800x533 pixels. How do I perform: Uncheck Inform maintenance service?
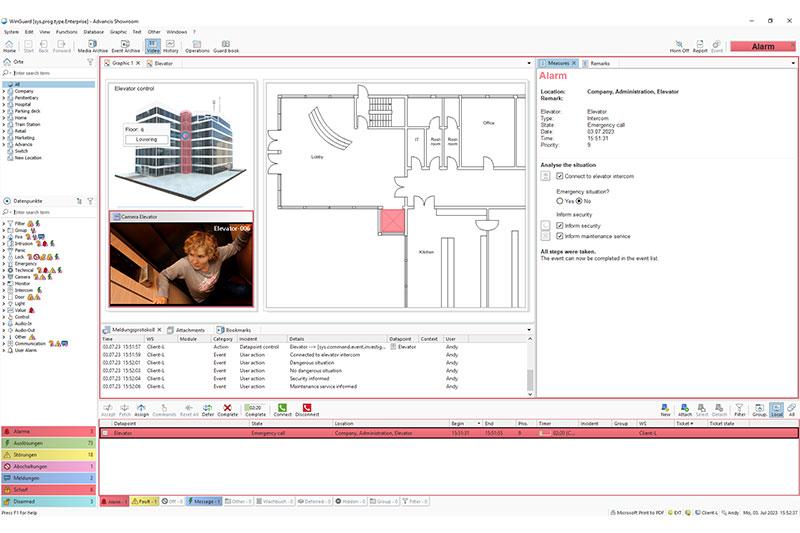pyautogui.click(x=560, y=236)
